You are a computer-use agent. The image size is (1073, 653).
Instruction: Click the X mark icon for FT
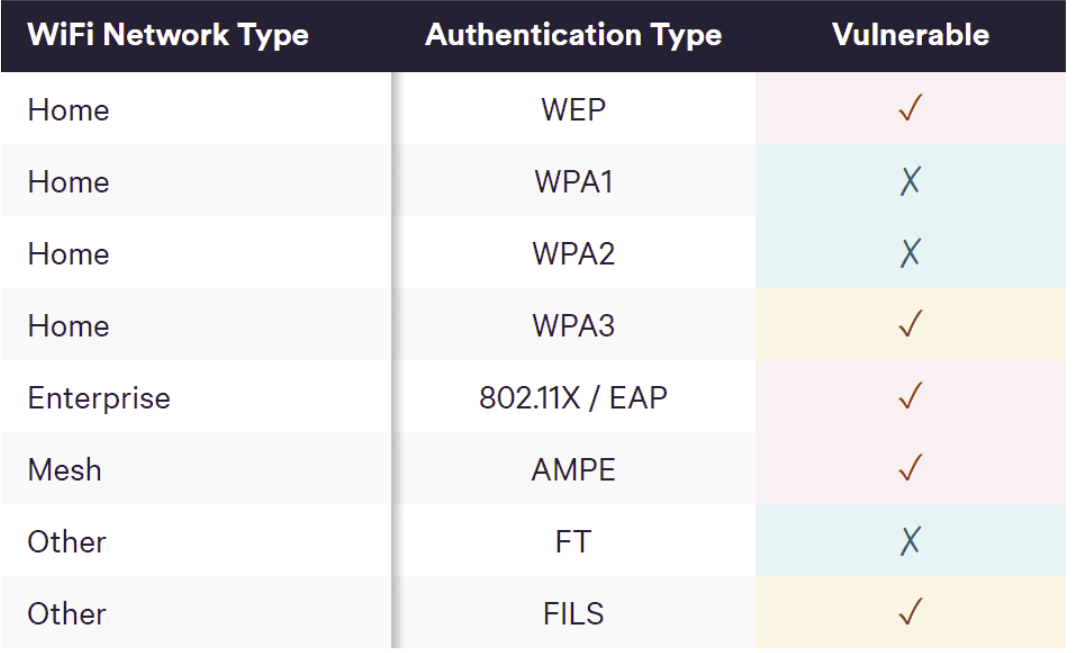click(910, 541)
